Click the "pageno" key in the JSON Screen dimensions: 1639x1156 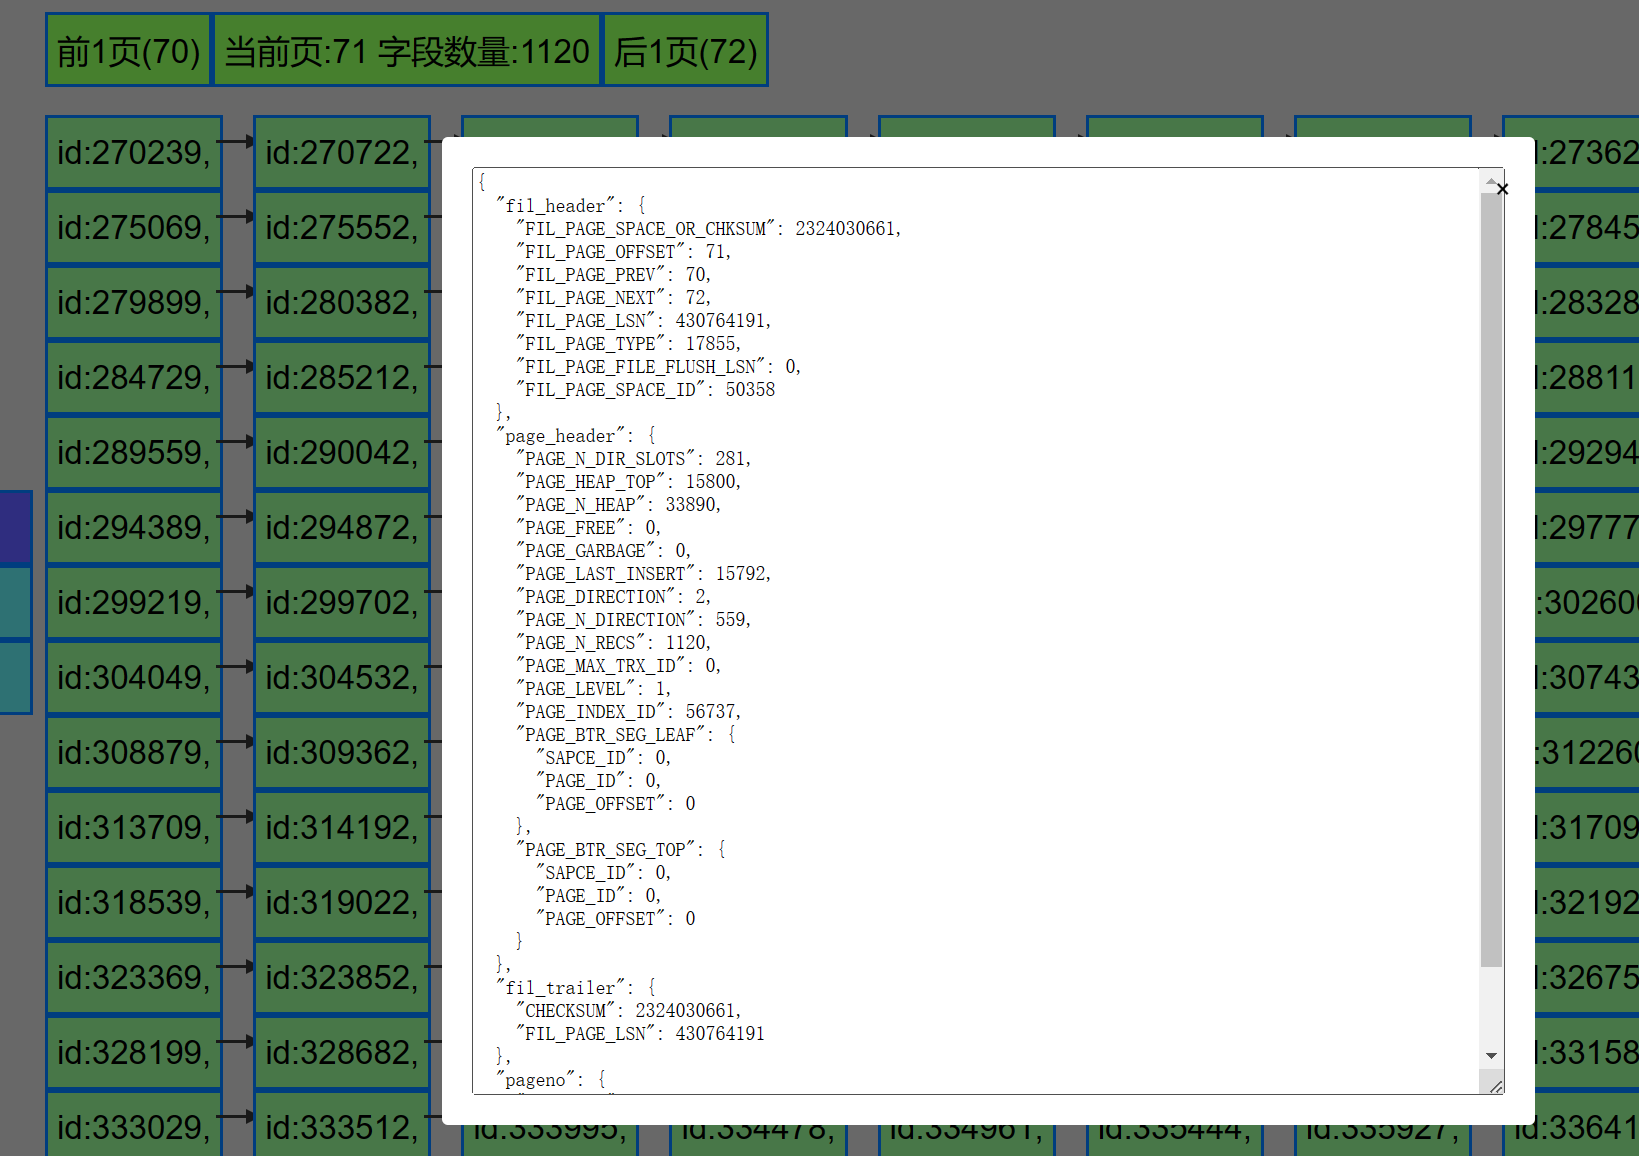pyautogui.click(x=535, y=1080)
